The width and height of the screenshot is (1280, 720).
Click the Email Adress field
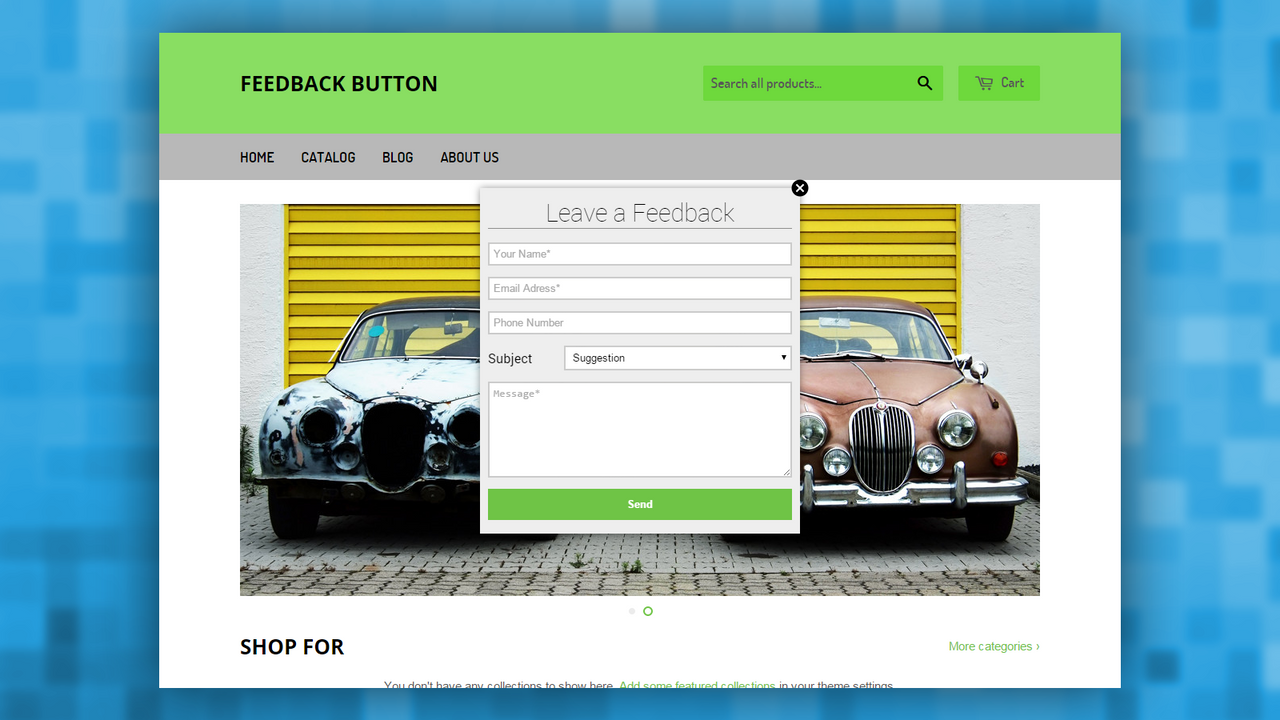(x=640, y=288)
